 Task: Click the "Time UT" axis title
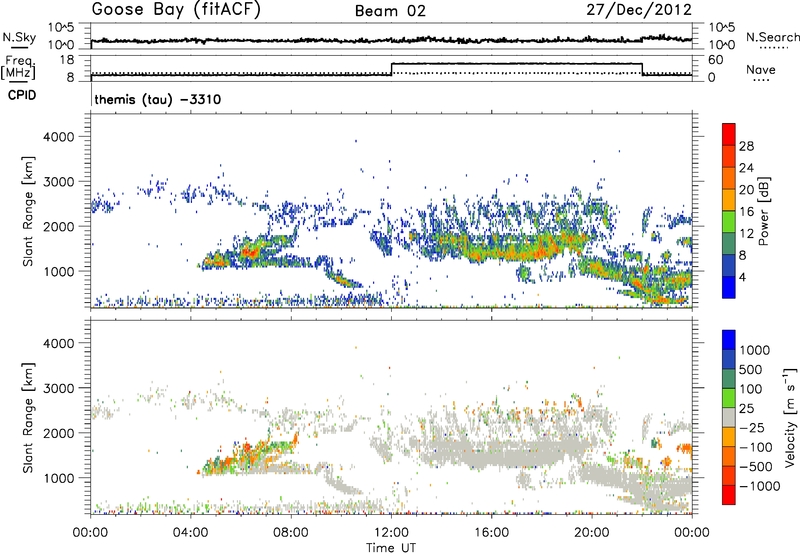[391, 548]
